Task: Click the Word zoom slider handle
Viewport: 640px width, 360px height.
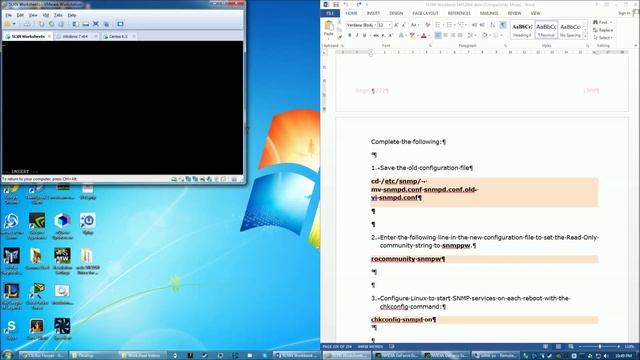Action: 600,347
